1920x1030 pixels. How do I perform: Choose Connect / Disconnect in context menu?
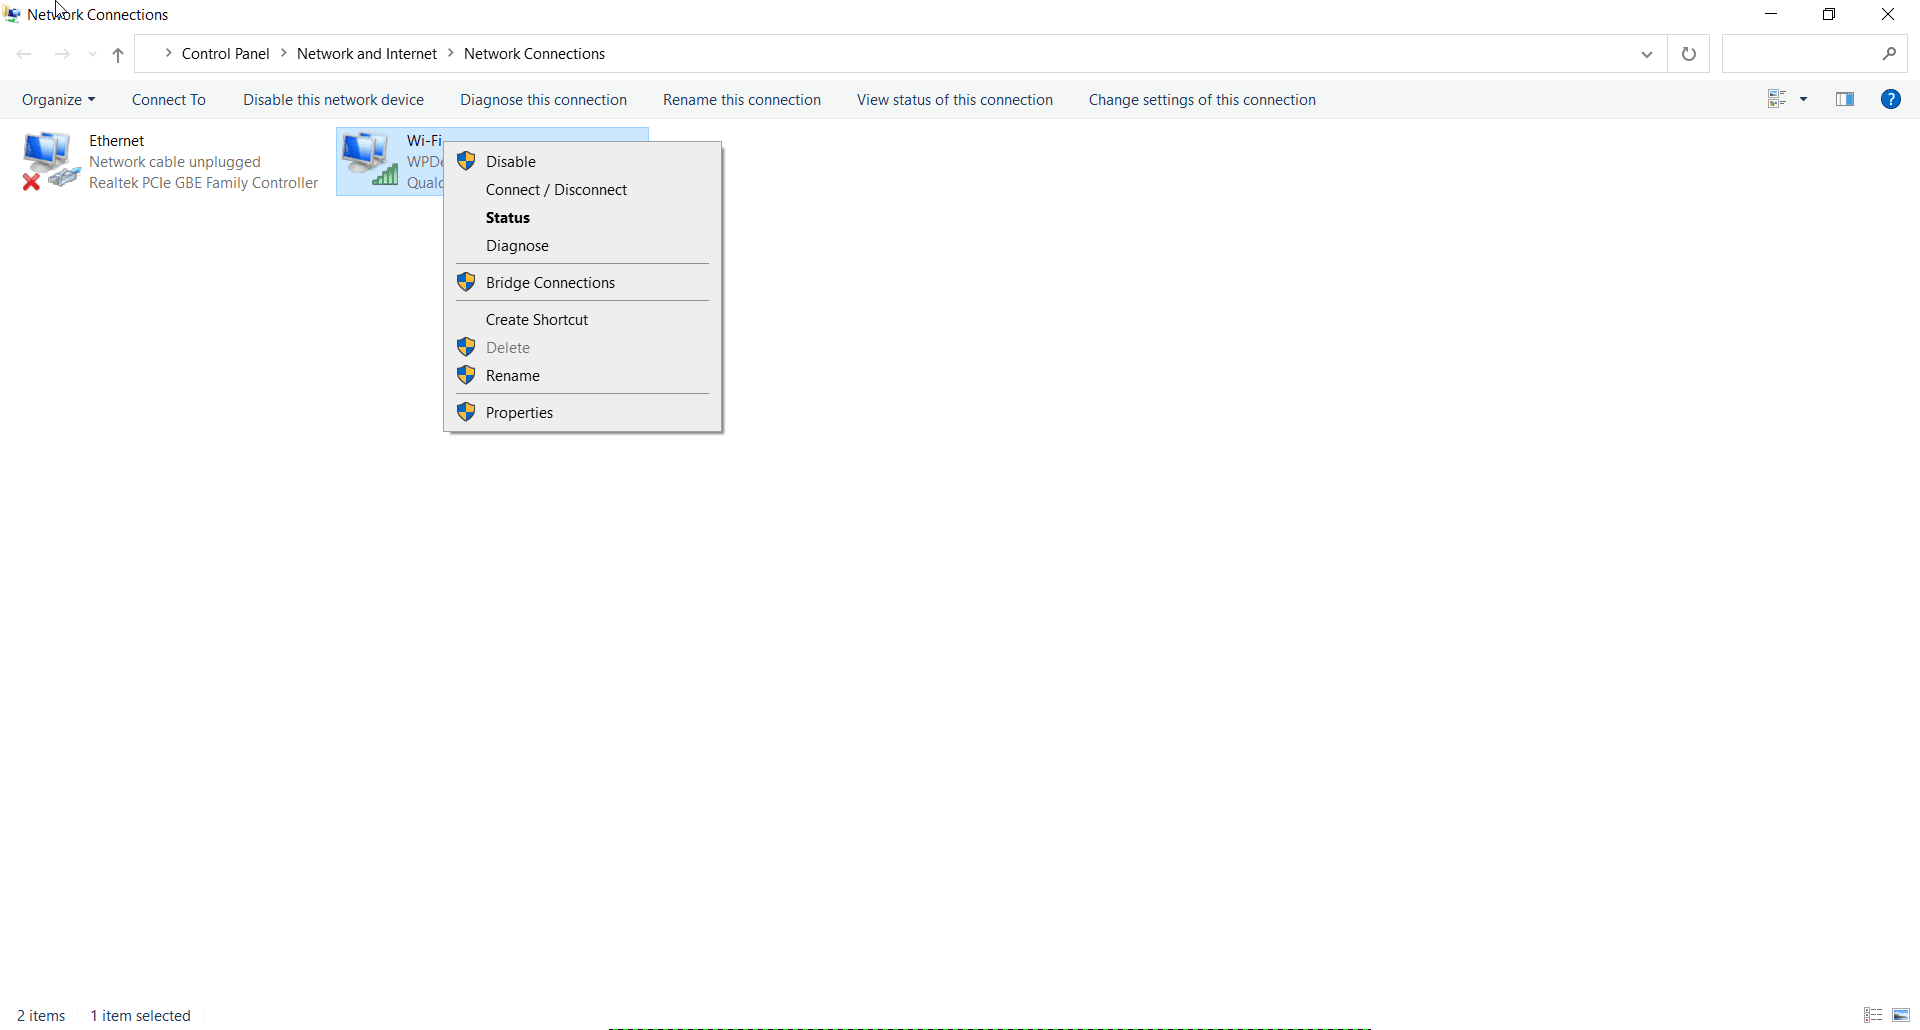pos(582,190)
